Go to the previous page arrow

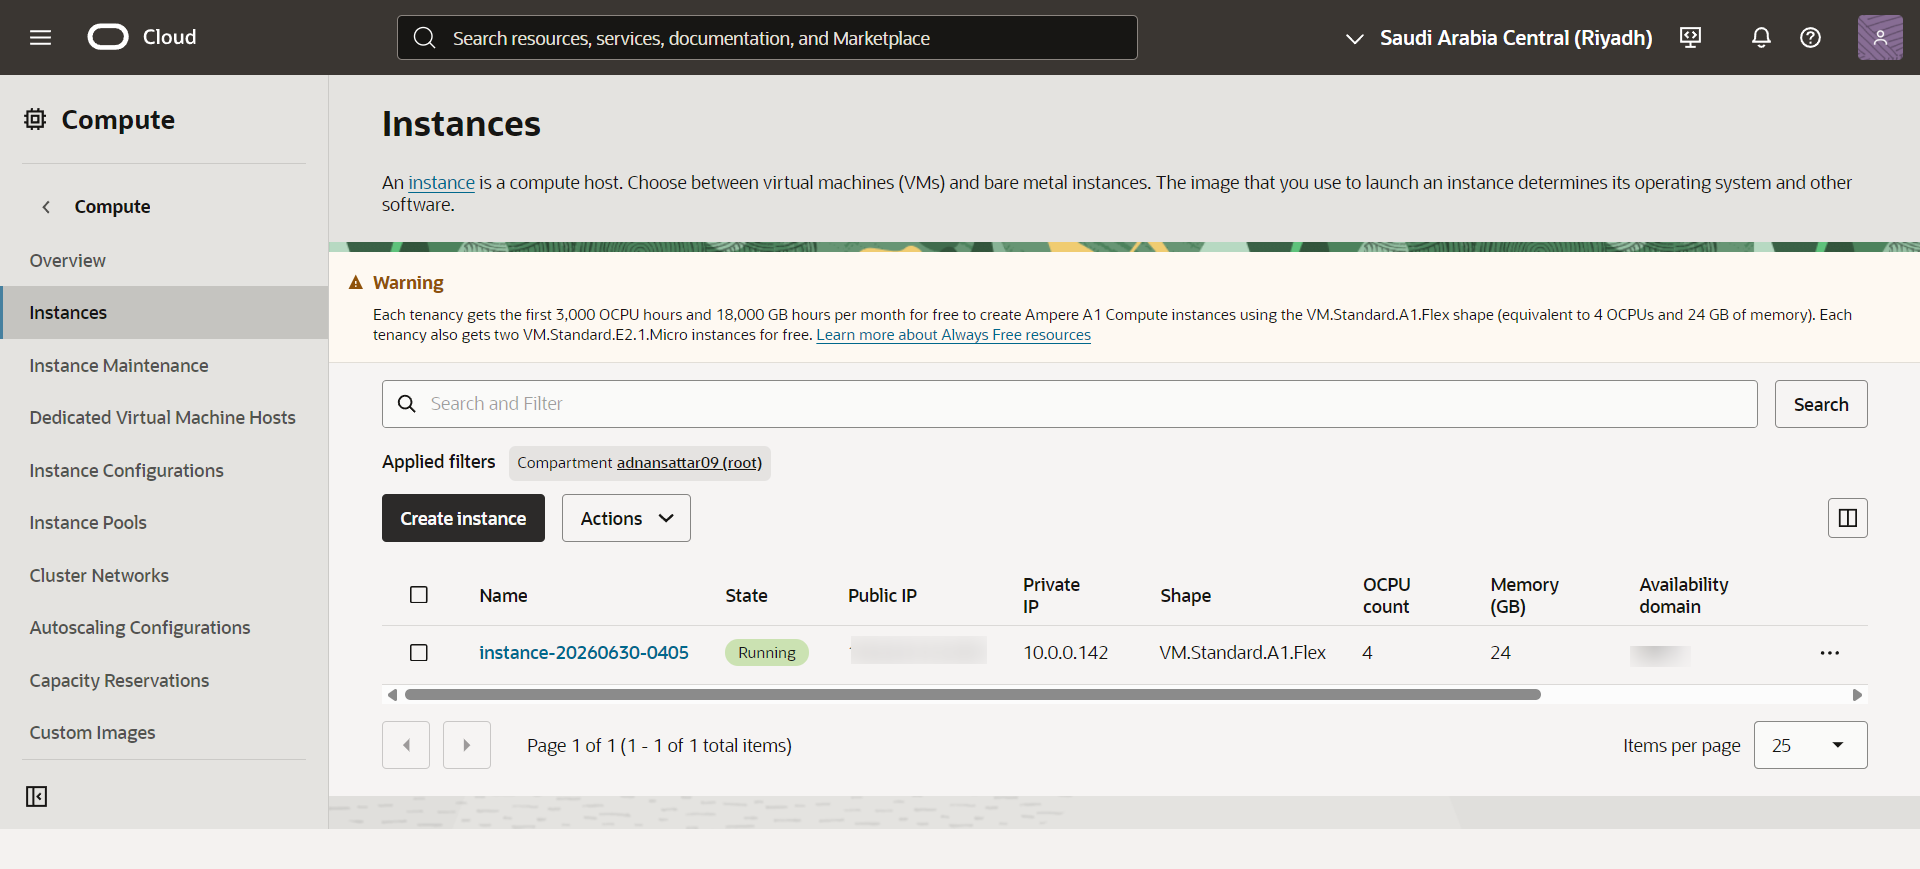(406, 745)
